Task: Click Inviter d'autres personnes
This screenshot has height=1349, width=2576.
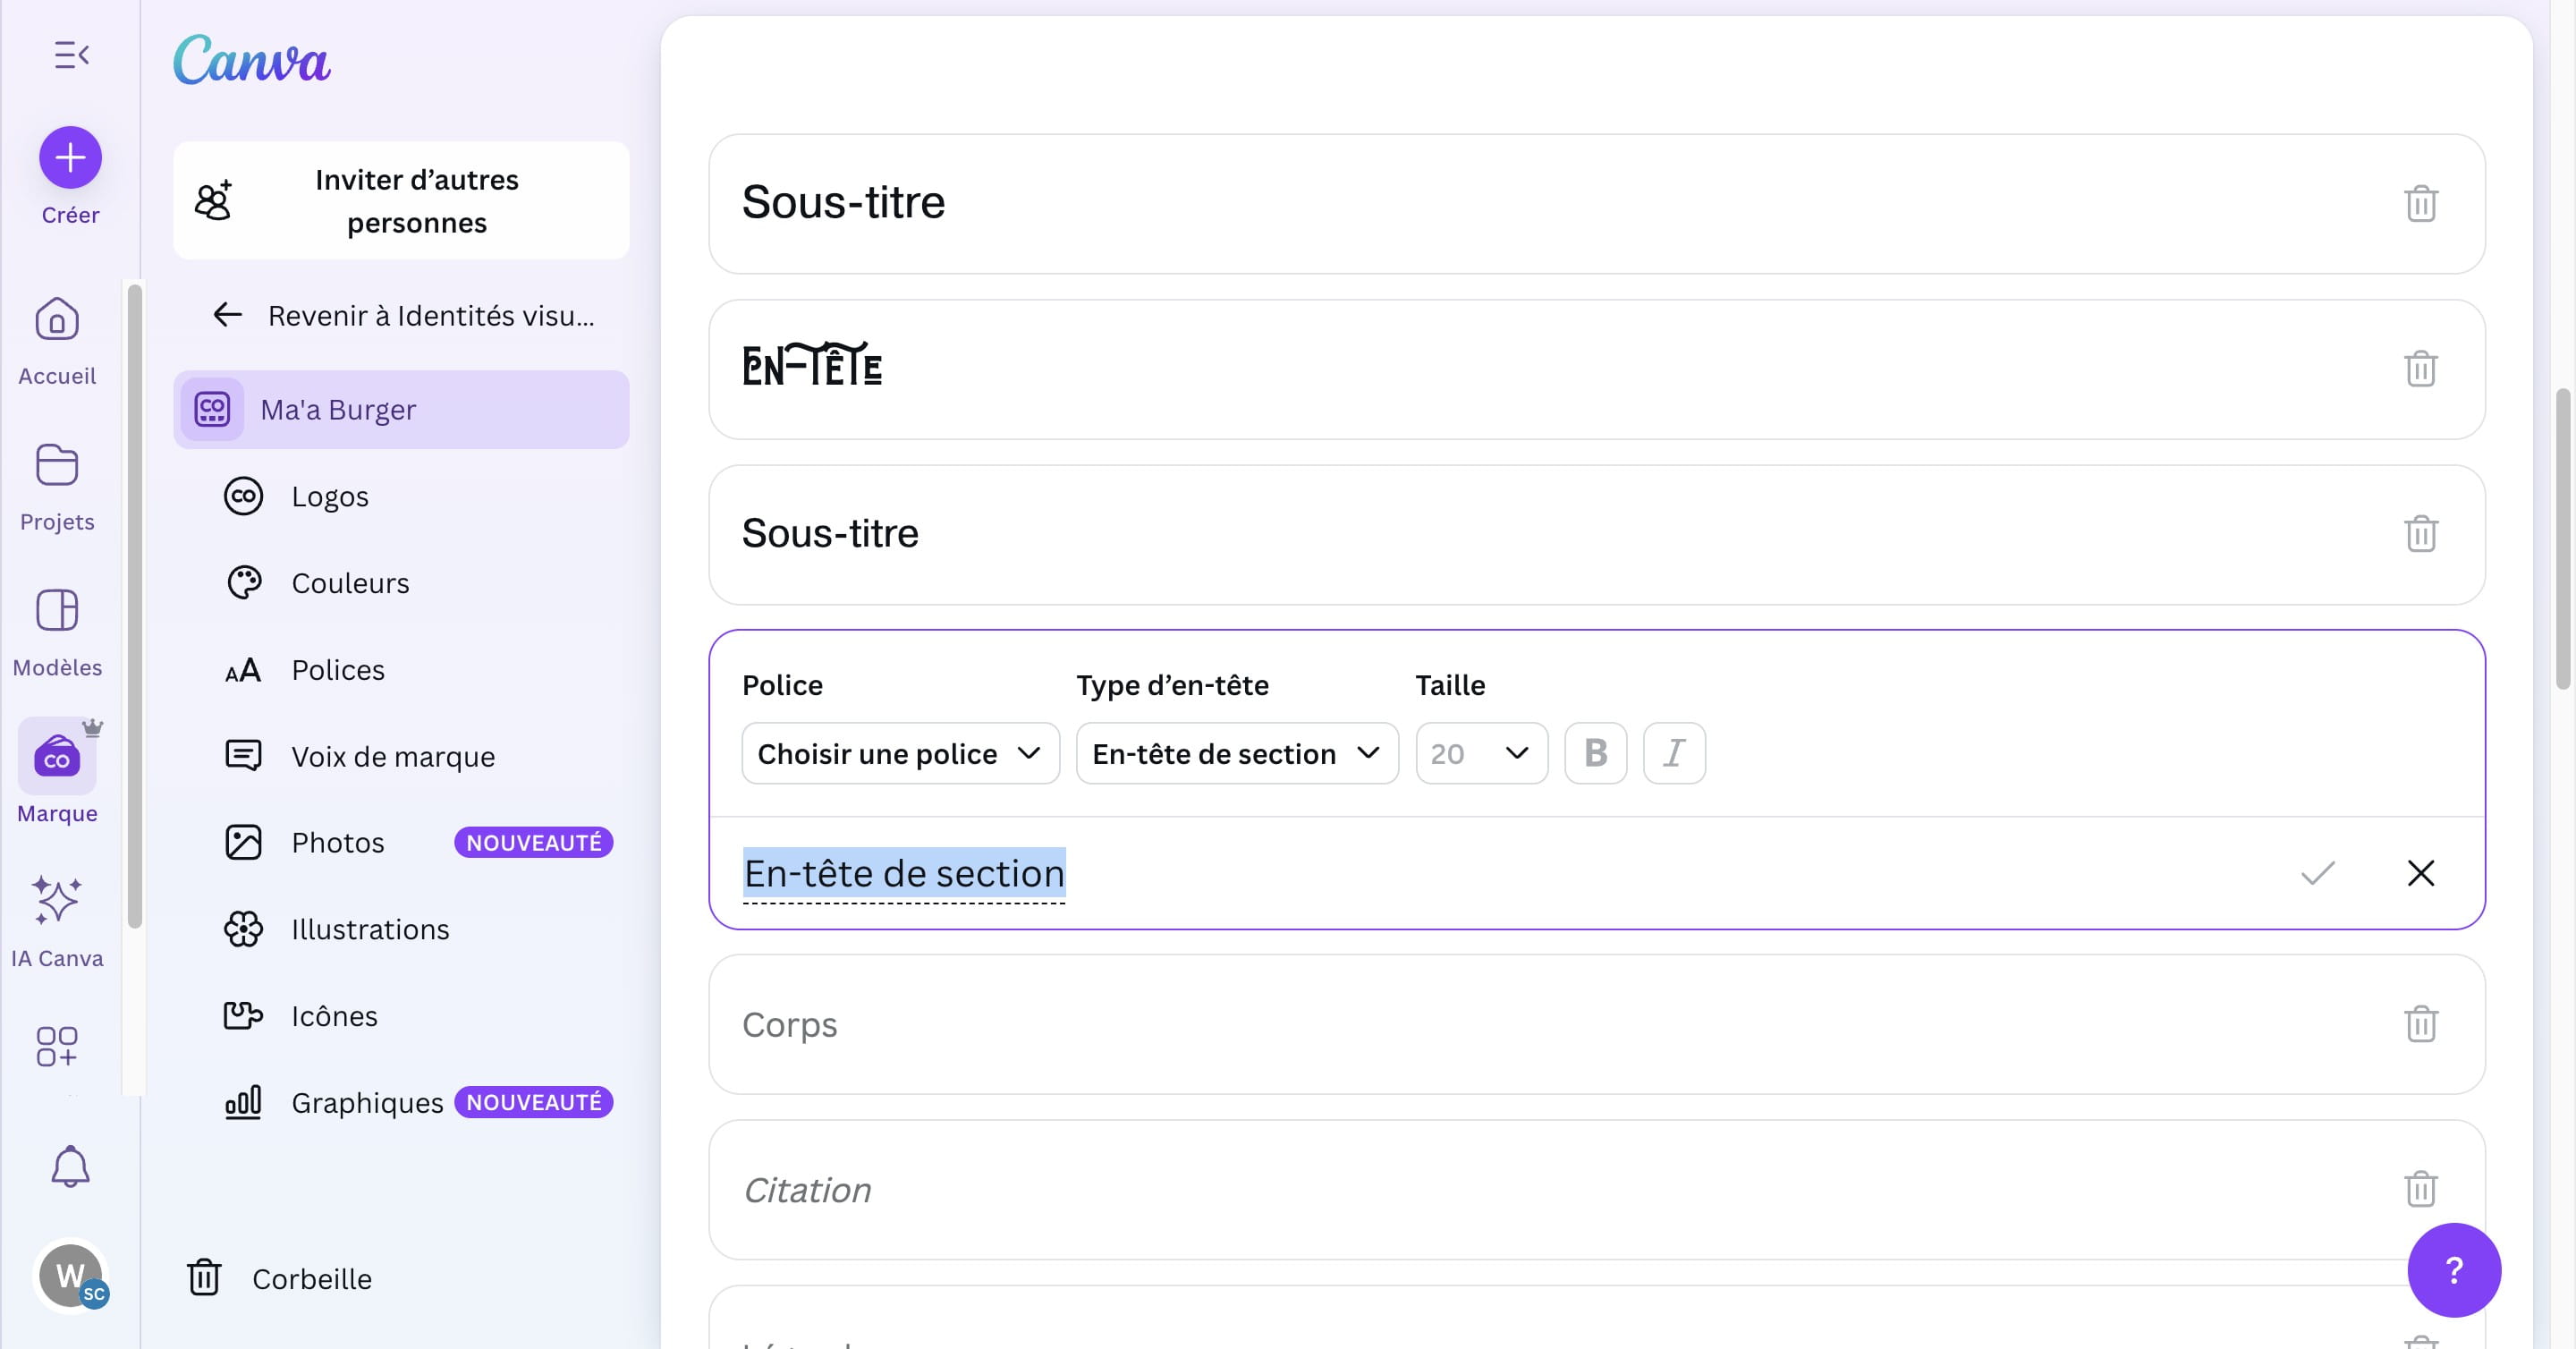Action: click(401, 200)
